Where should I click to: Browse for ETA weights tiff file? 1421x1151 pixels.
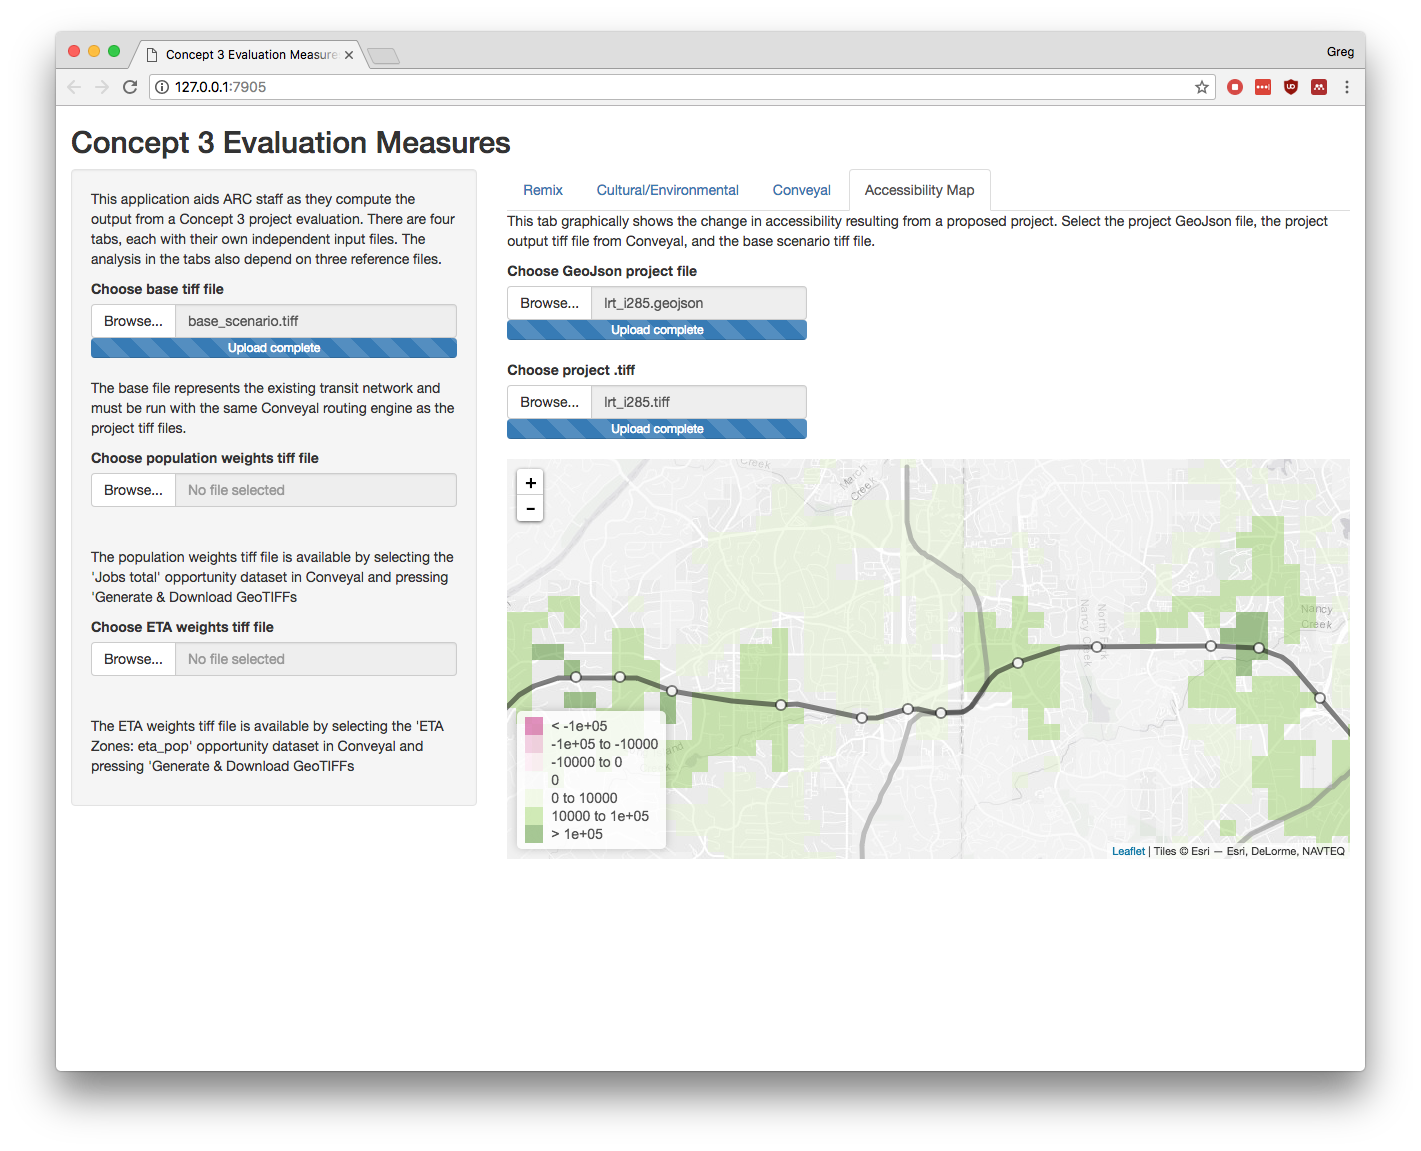coord(133,659)
